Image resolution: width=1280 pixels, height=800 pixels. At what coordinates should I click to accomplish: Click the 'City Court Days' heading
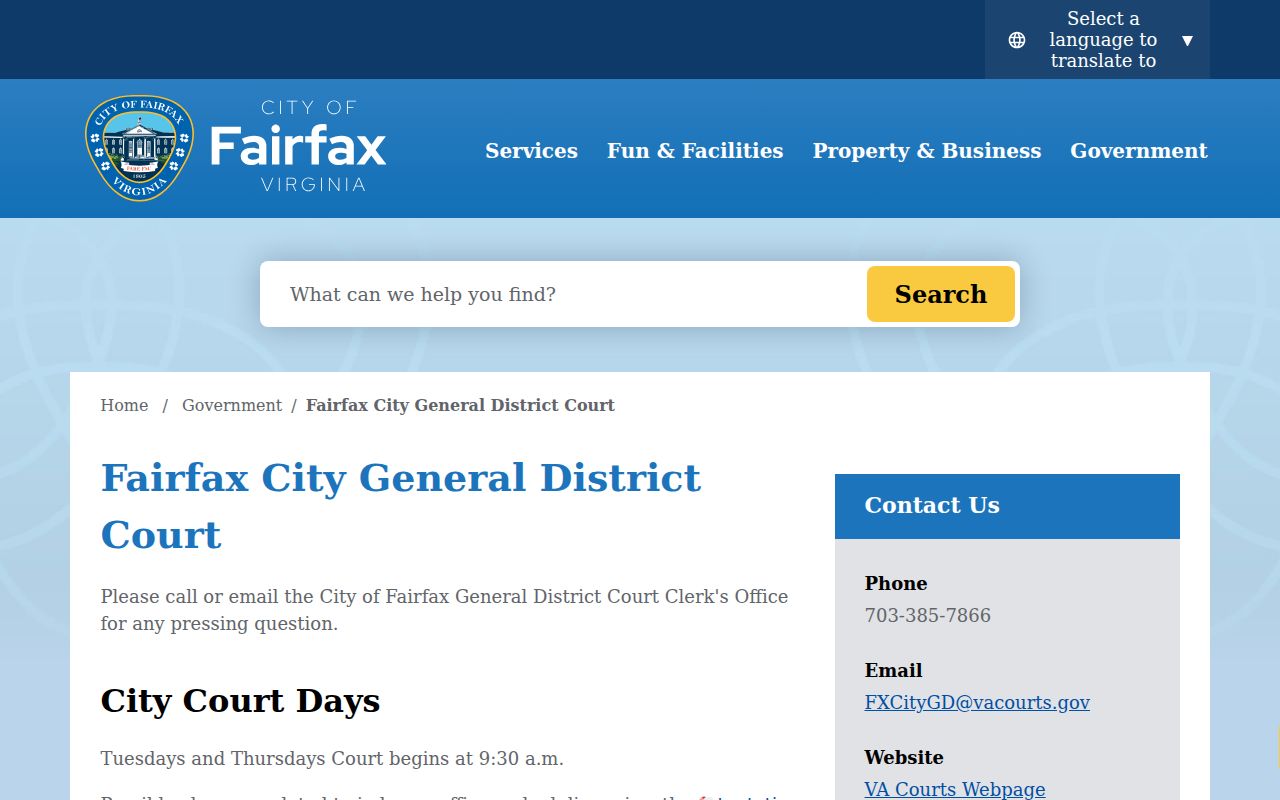point(240,701)
